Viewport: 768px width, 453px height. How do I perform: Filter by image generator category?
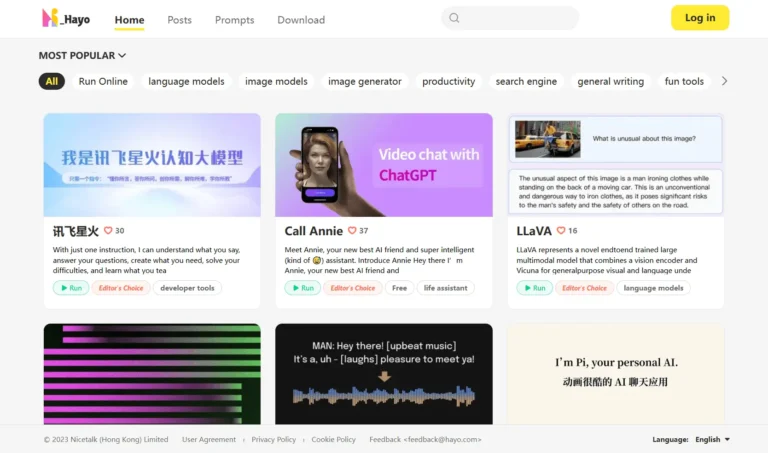365,81
